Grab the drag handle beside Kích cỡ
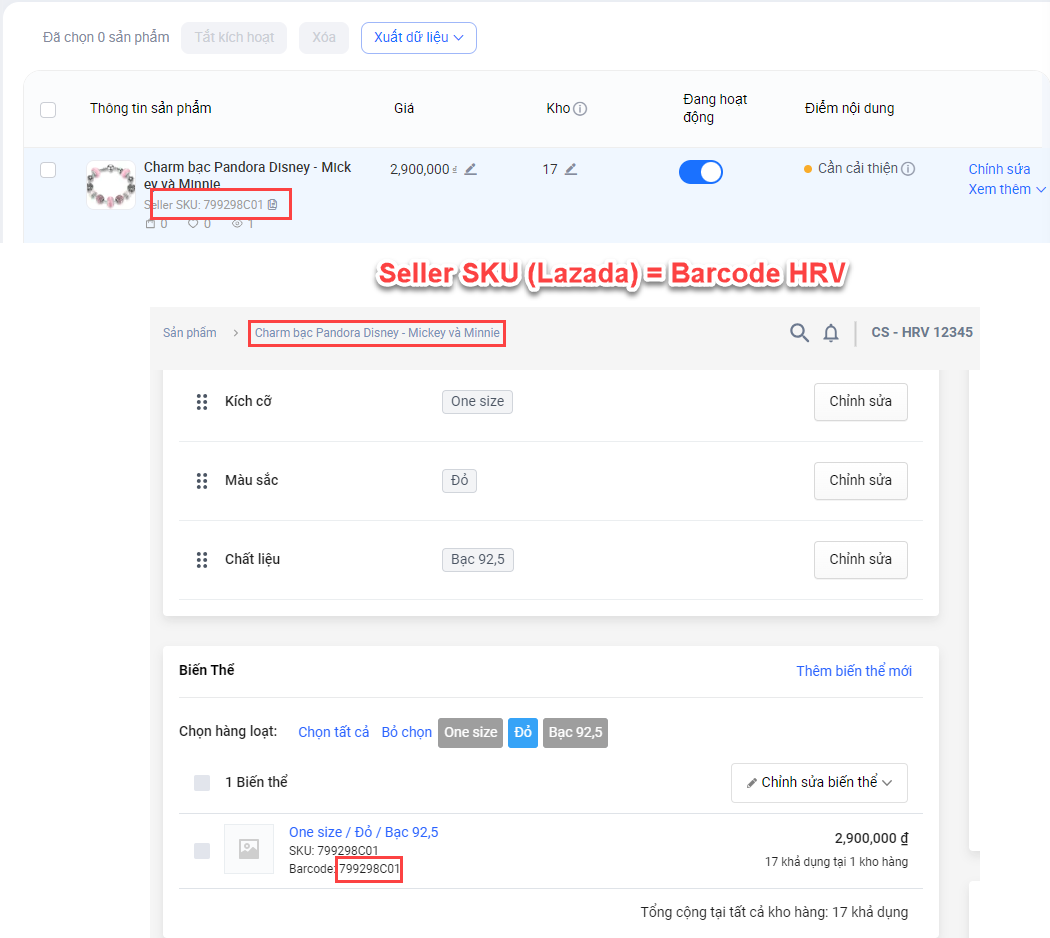This screenshot has width=1050, height=938. [202, 402]
